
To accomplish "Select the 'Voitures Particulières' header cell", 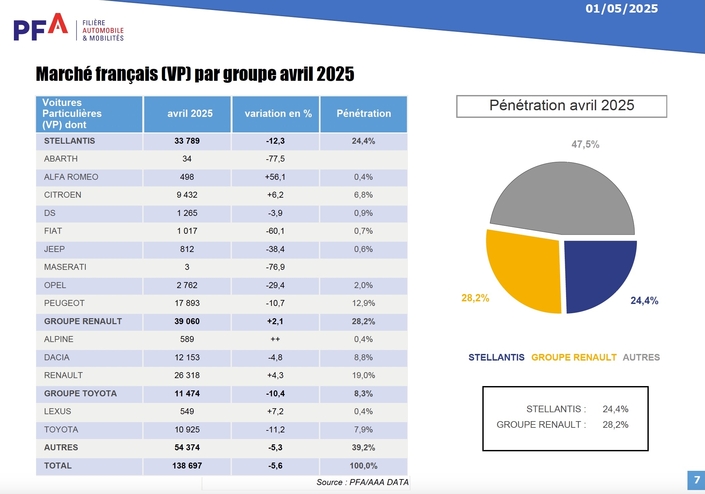I will click(x=88, y=114).
